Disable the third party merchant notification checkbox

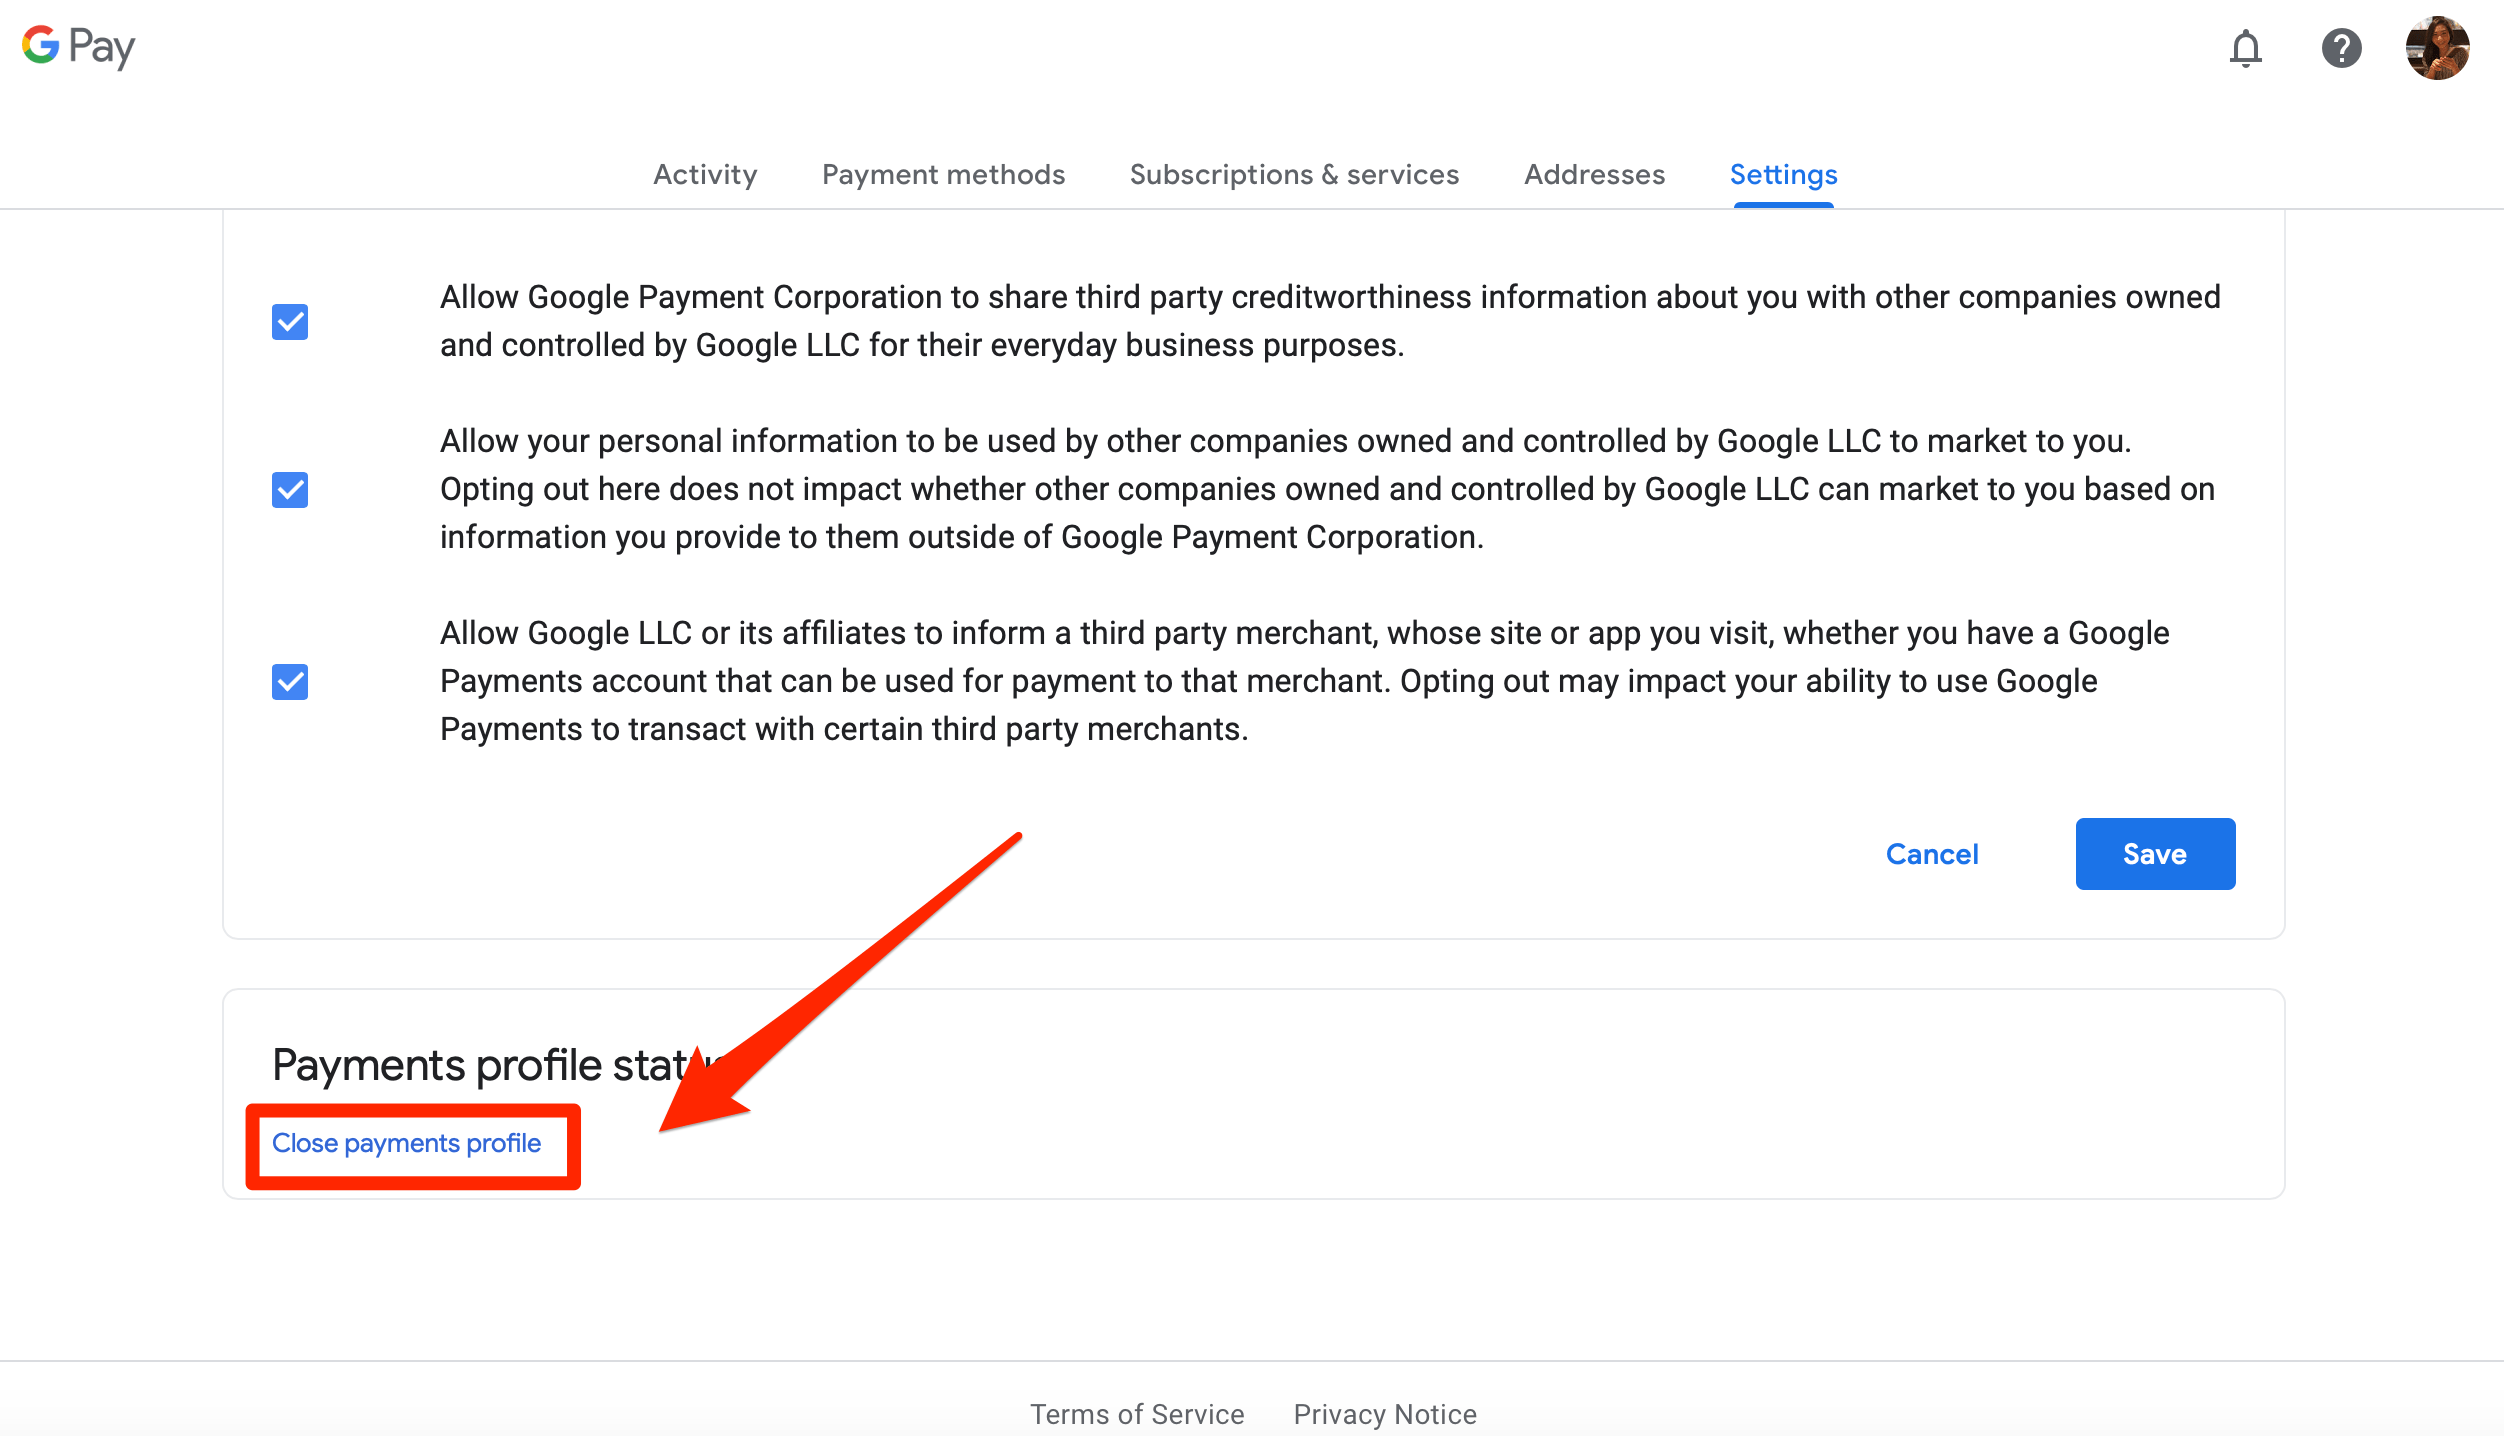point(290,682)
